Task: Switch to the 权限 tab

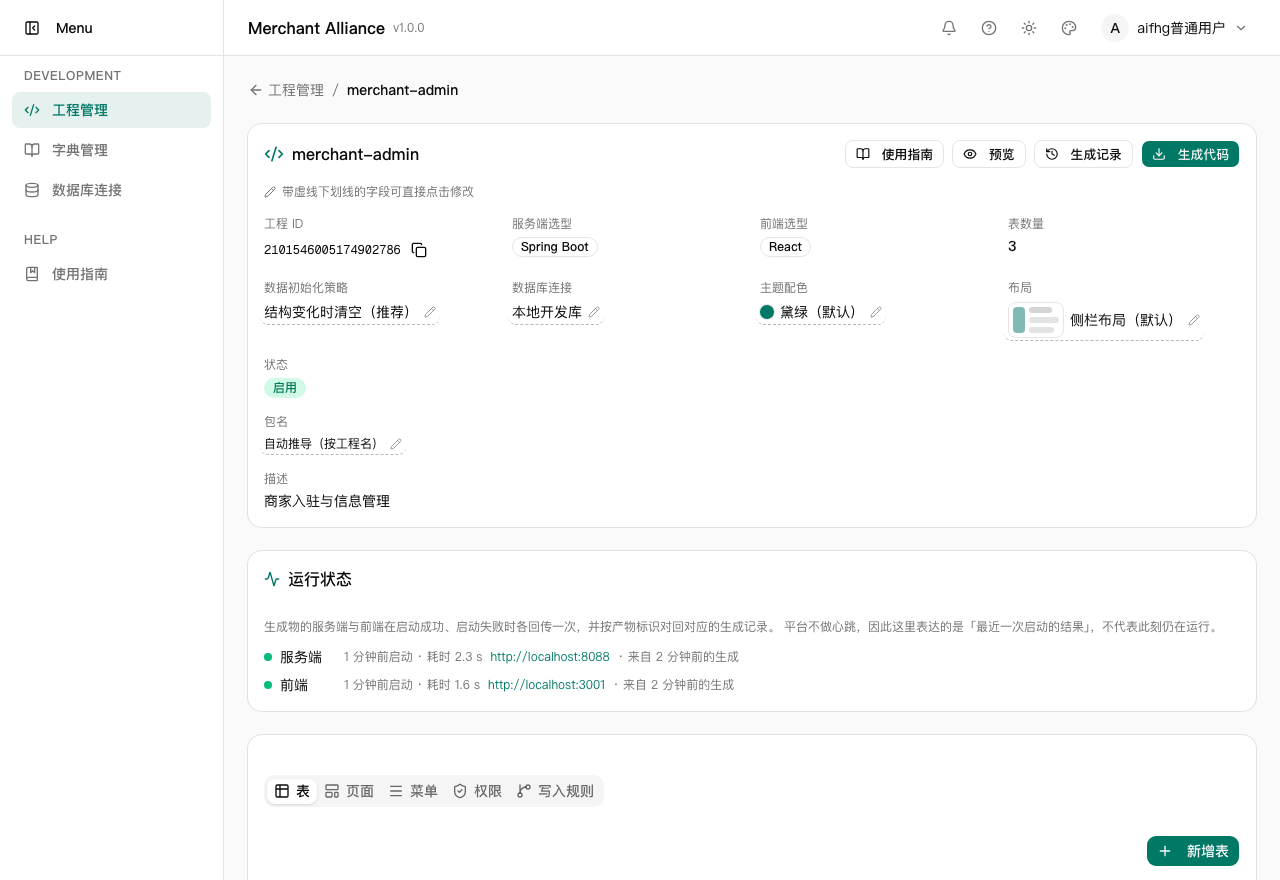Action: 477,791
